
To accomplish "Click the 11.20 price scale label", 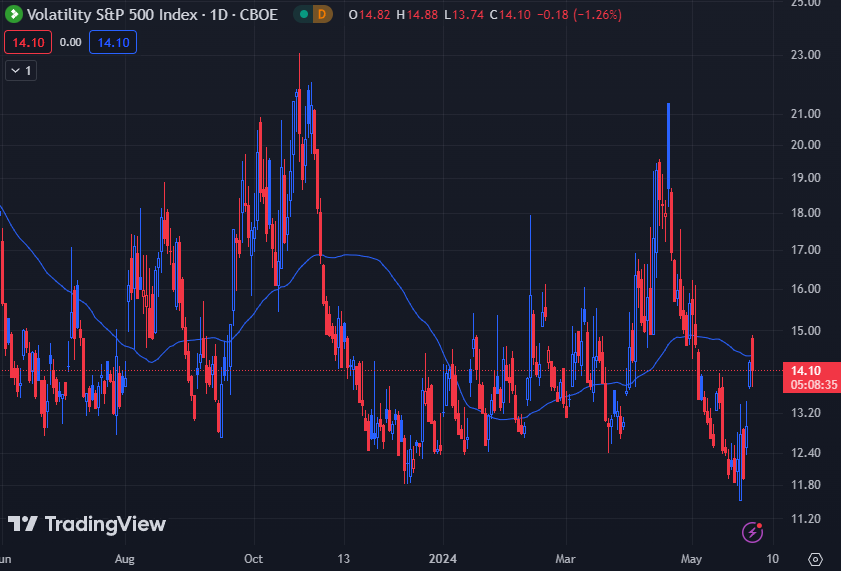I will point(806,519).
